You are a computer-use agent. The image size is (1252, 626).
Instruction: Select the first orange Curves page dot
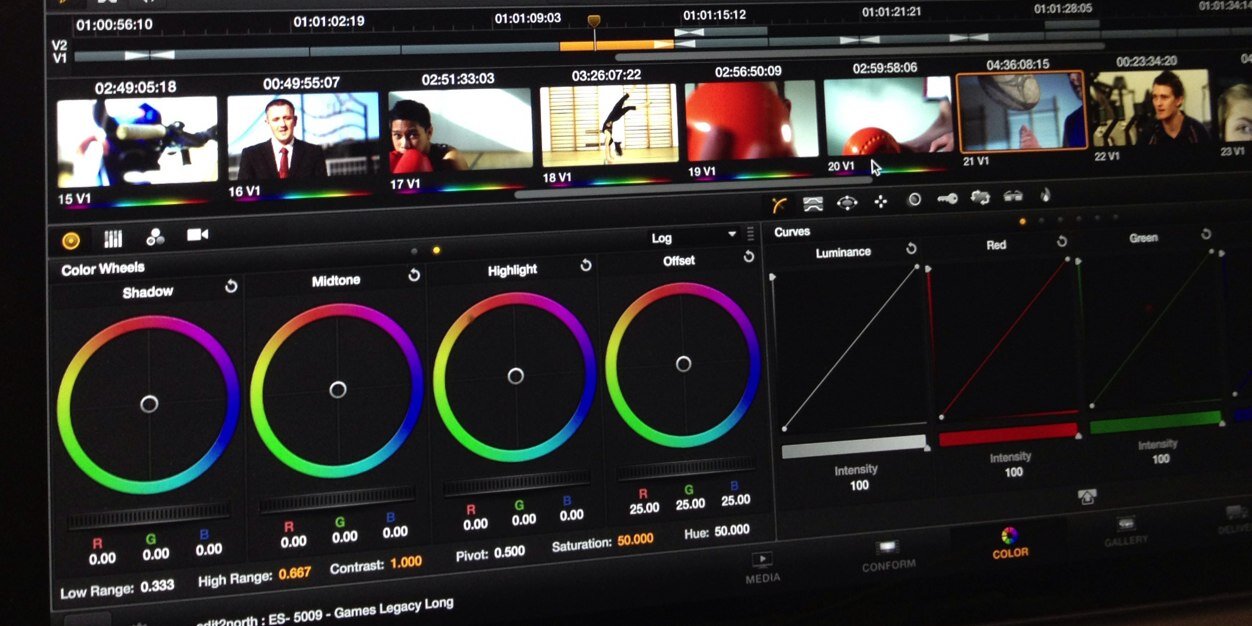[1022, 221]
